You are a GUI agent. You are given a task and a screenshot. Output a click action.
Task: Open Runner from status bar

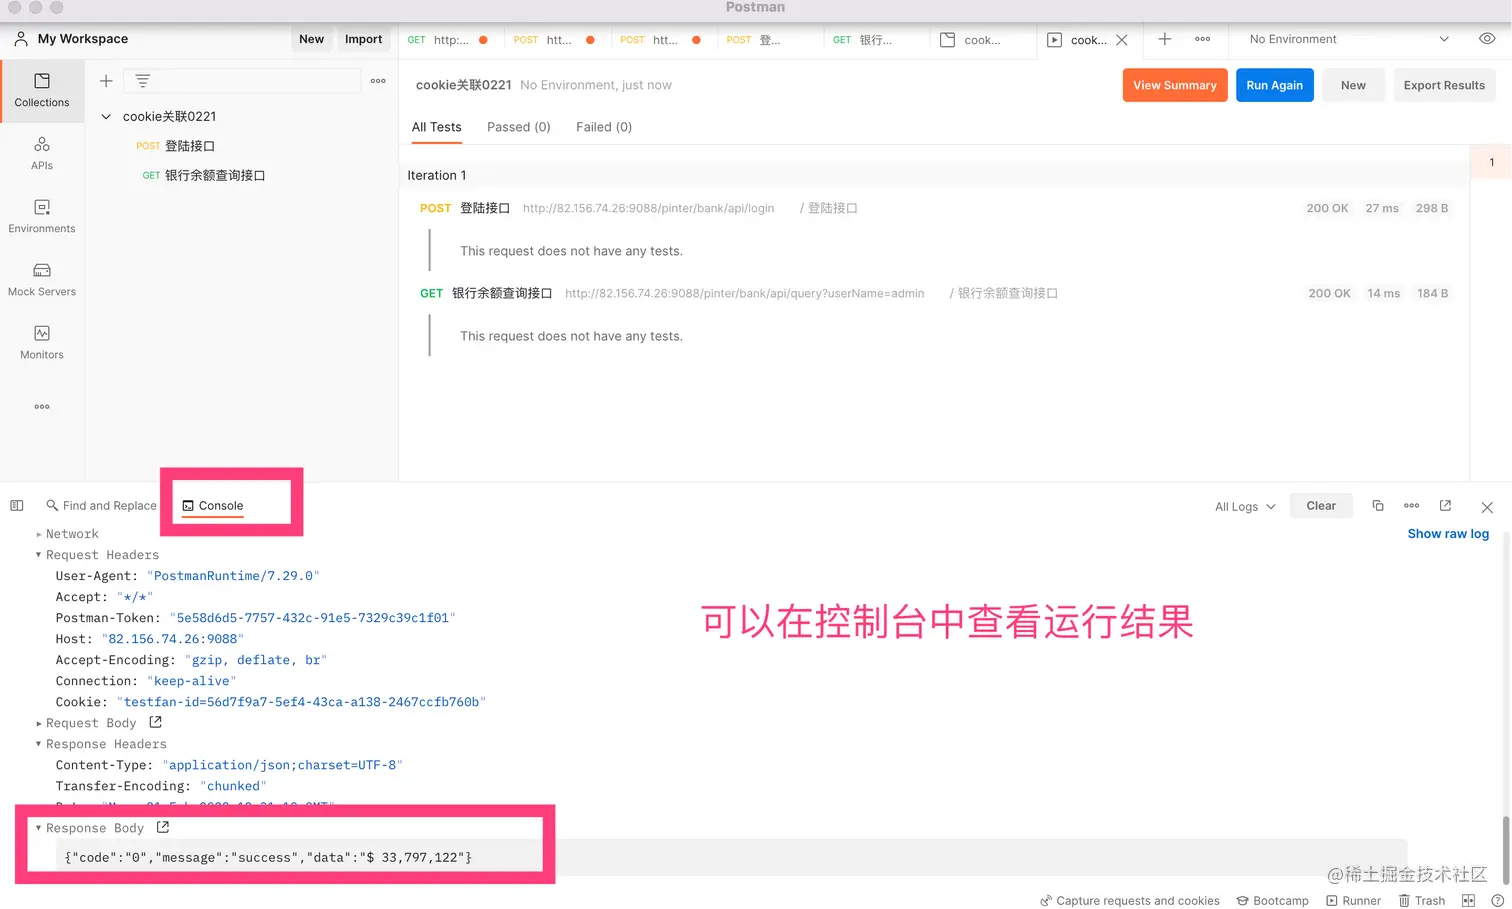click(1353, 900)
